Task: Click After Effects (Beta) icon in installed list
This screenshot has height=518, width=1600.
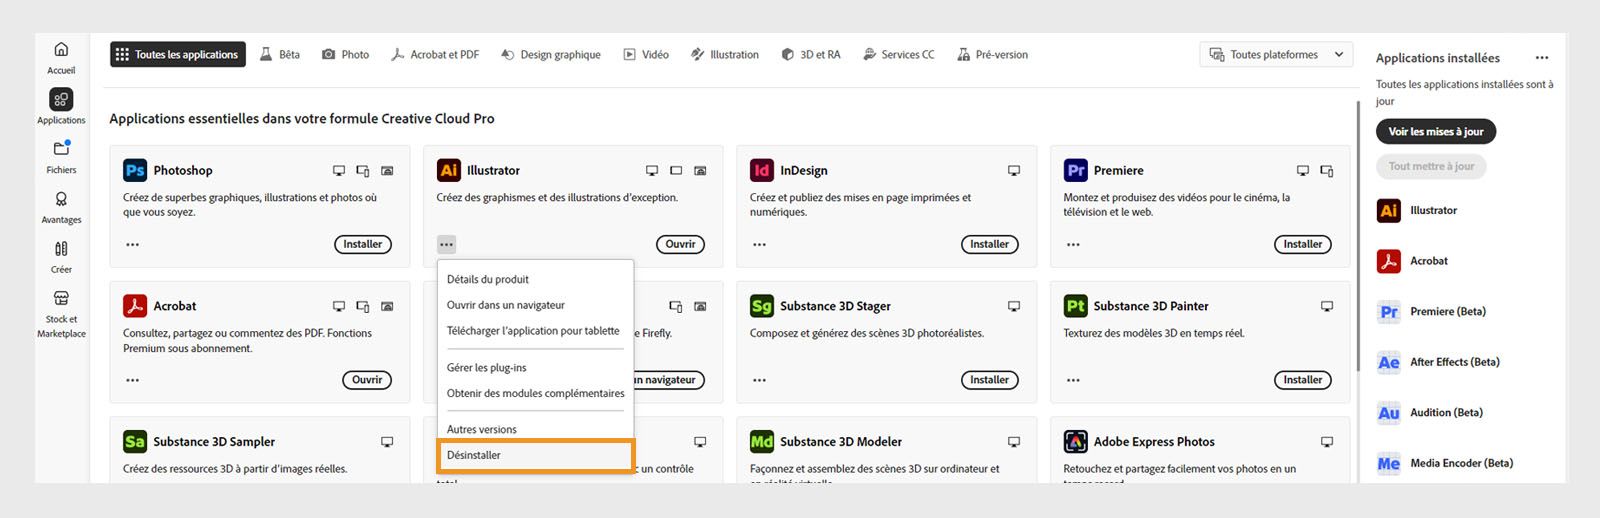Action: [x=1389, y=362]
